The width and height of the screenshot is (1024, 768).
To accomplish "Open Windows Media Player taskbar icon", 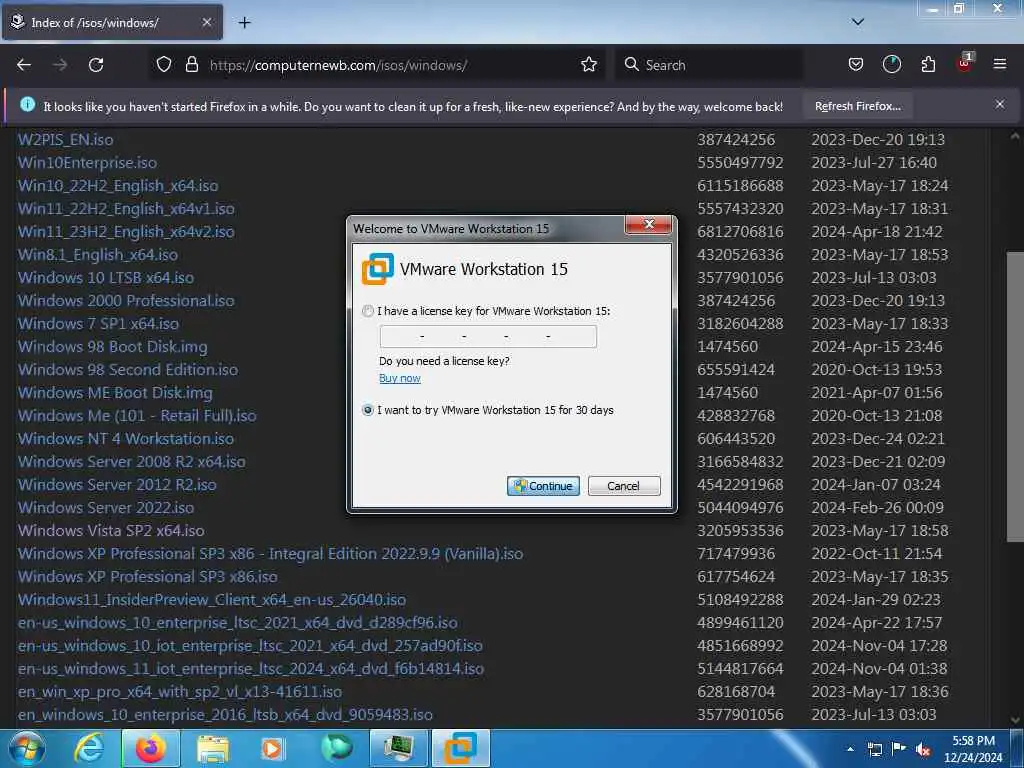I will (x=272, y=749).
